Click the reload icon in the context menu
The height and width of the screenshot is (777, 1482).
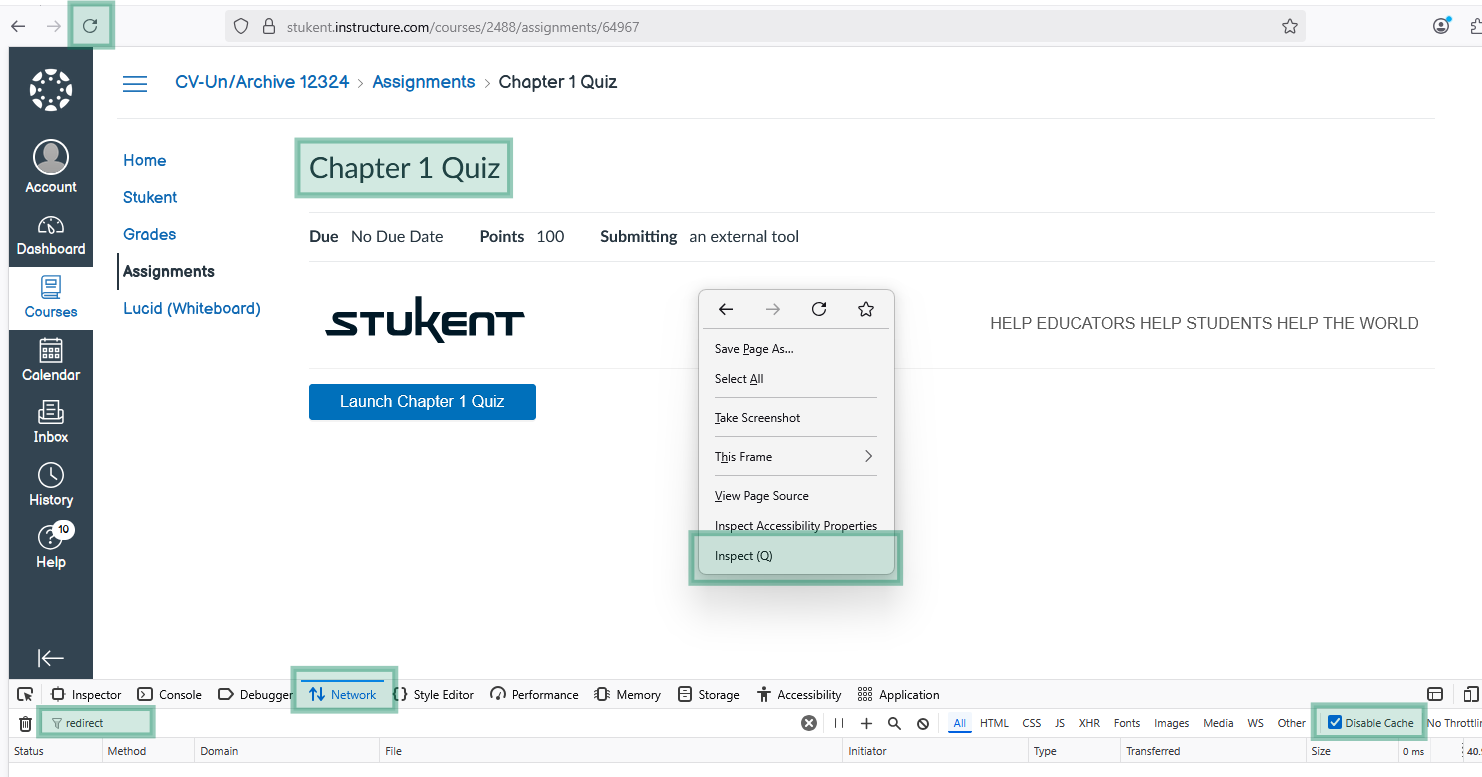click(819, 310)
